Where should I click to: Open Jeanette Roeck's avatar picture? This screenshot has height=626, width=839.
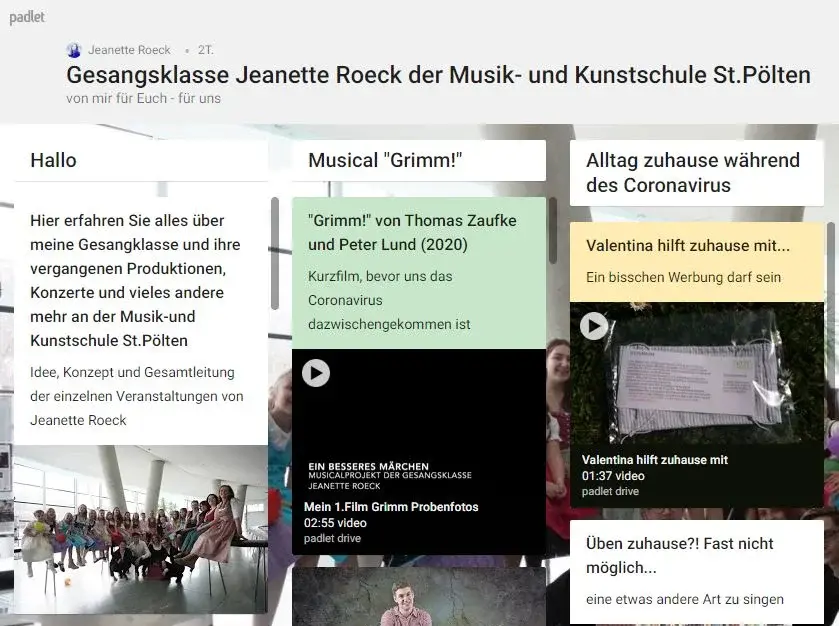pos(74,50)
